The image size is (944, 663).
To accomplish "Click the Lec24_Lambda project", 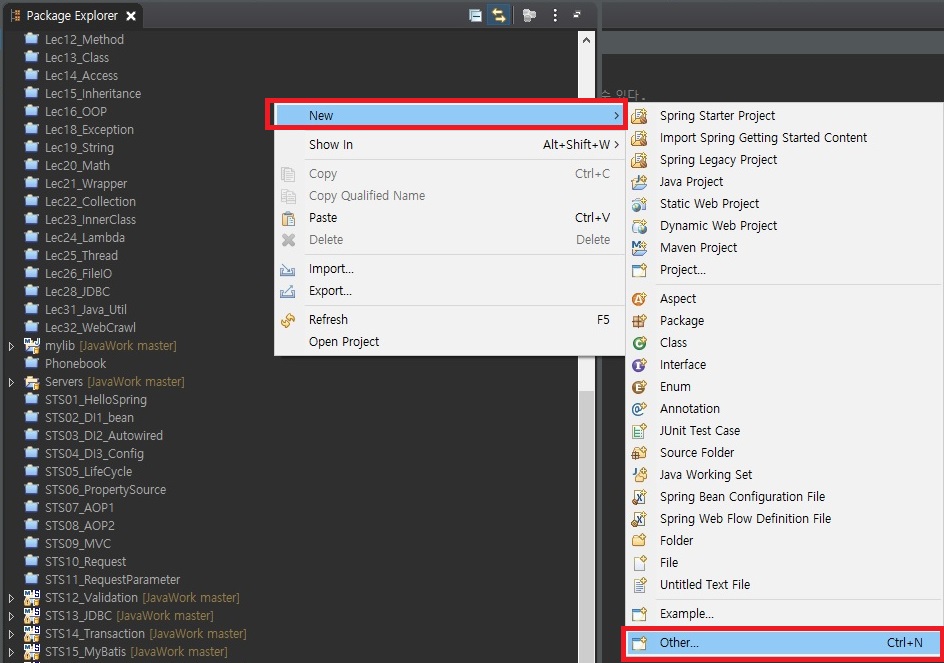I will coord(85,238).
